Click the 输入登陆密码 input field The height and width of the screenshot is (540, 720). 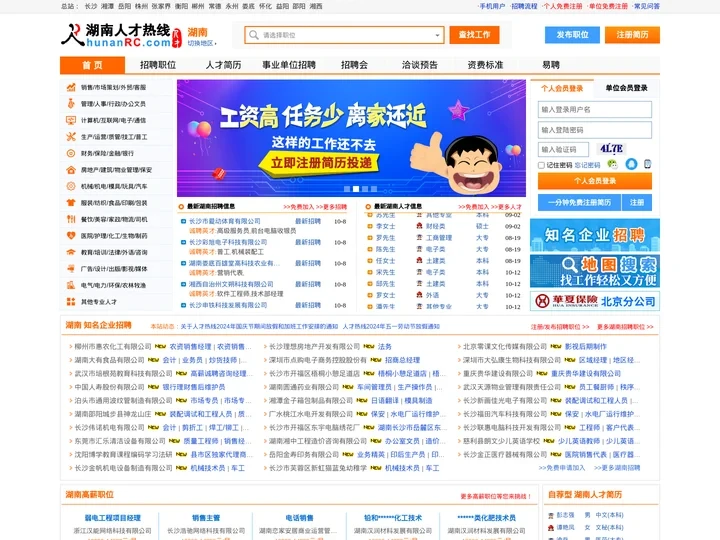click(595, 130)
